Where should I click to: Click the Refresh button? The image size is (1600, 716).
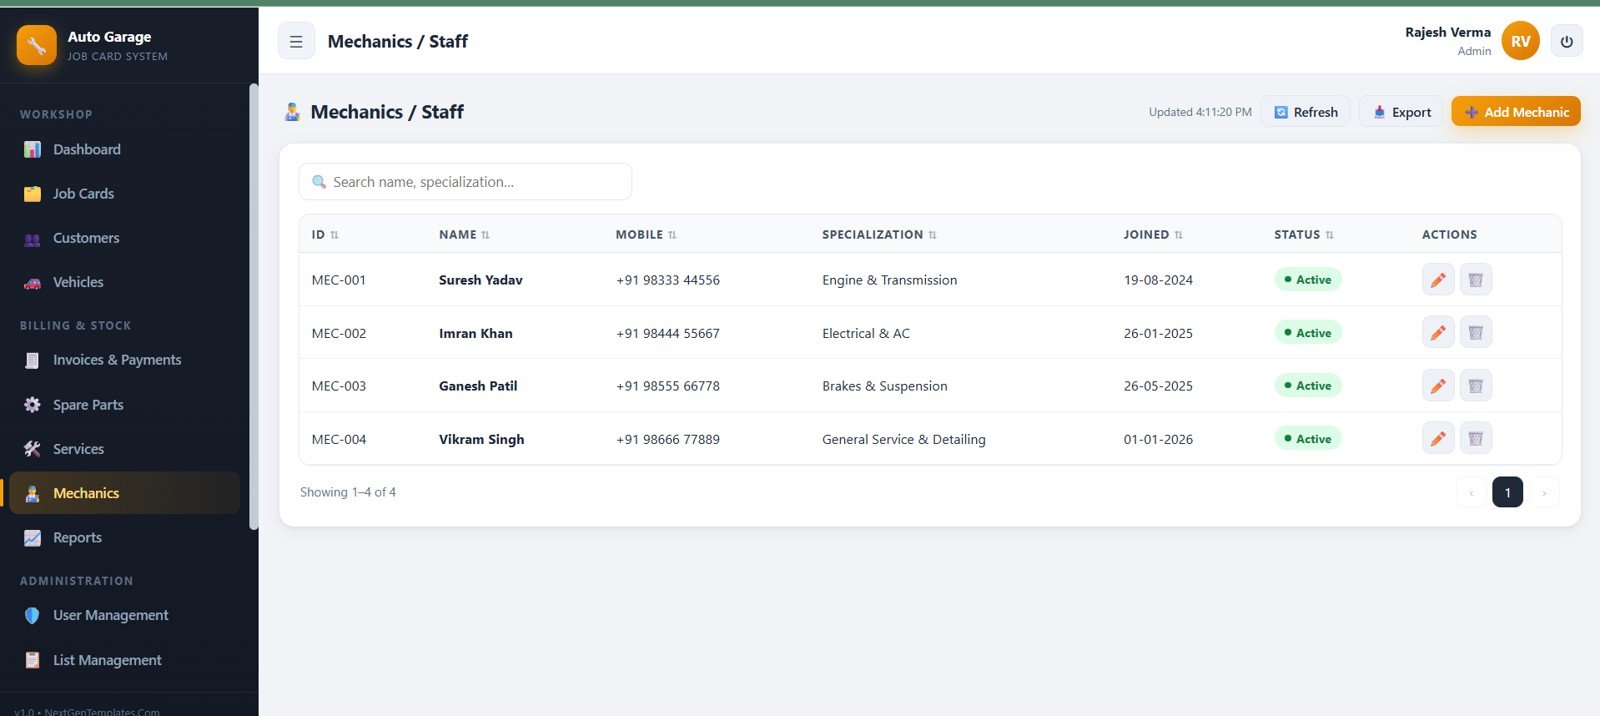(x=1305, y=112)
